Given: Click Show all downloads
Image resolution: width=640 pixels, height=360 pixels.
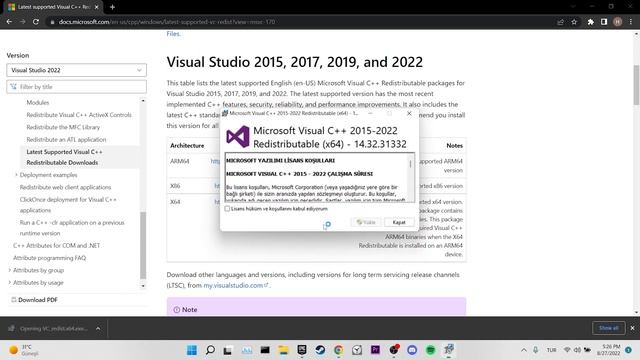Looking at the screenshot, I should (609, 328).
